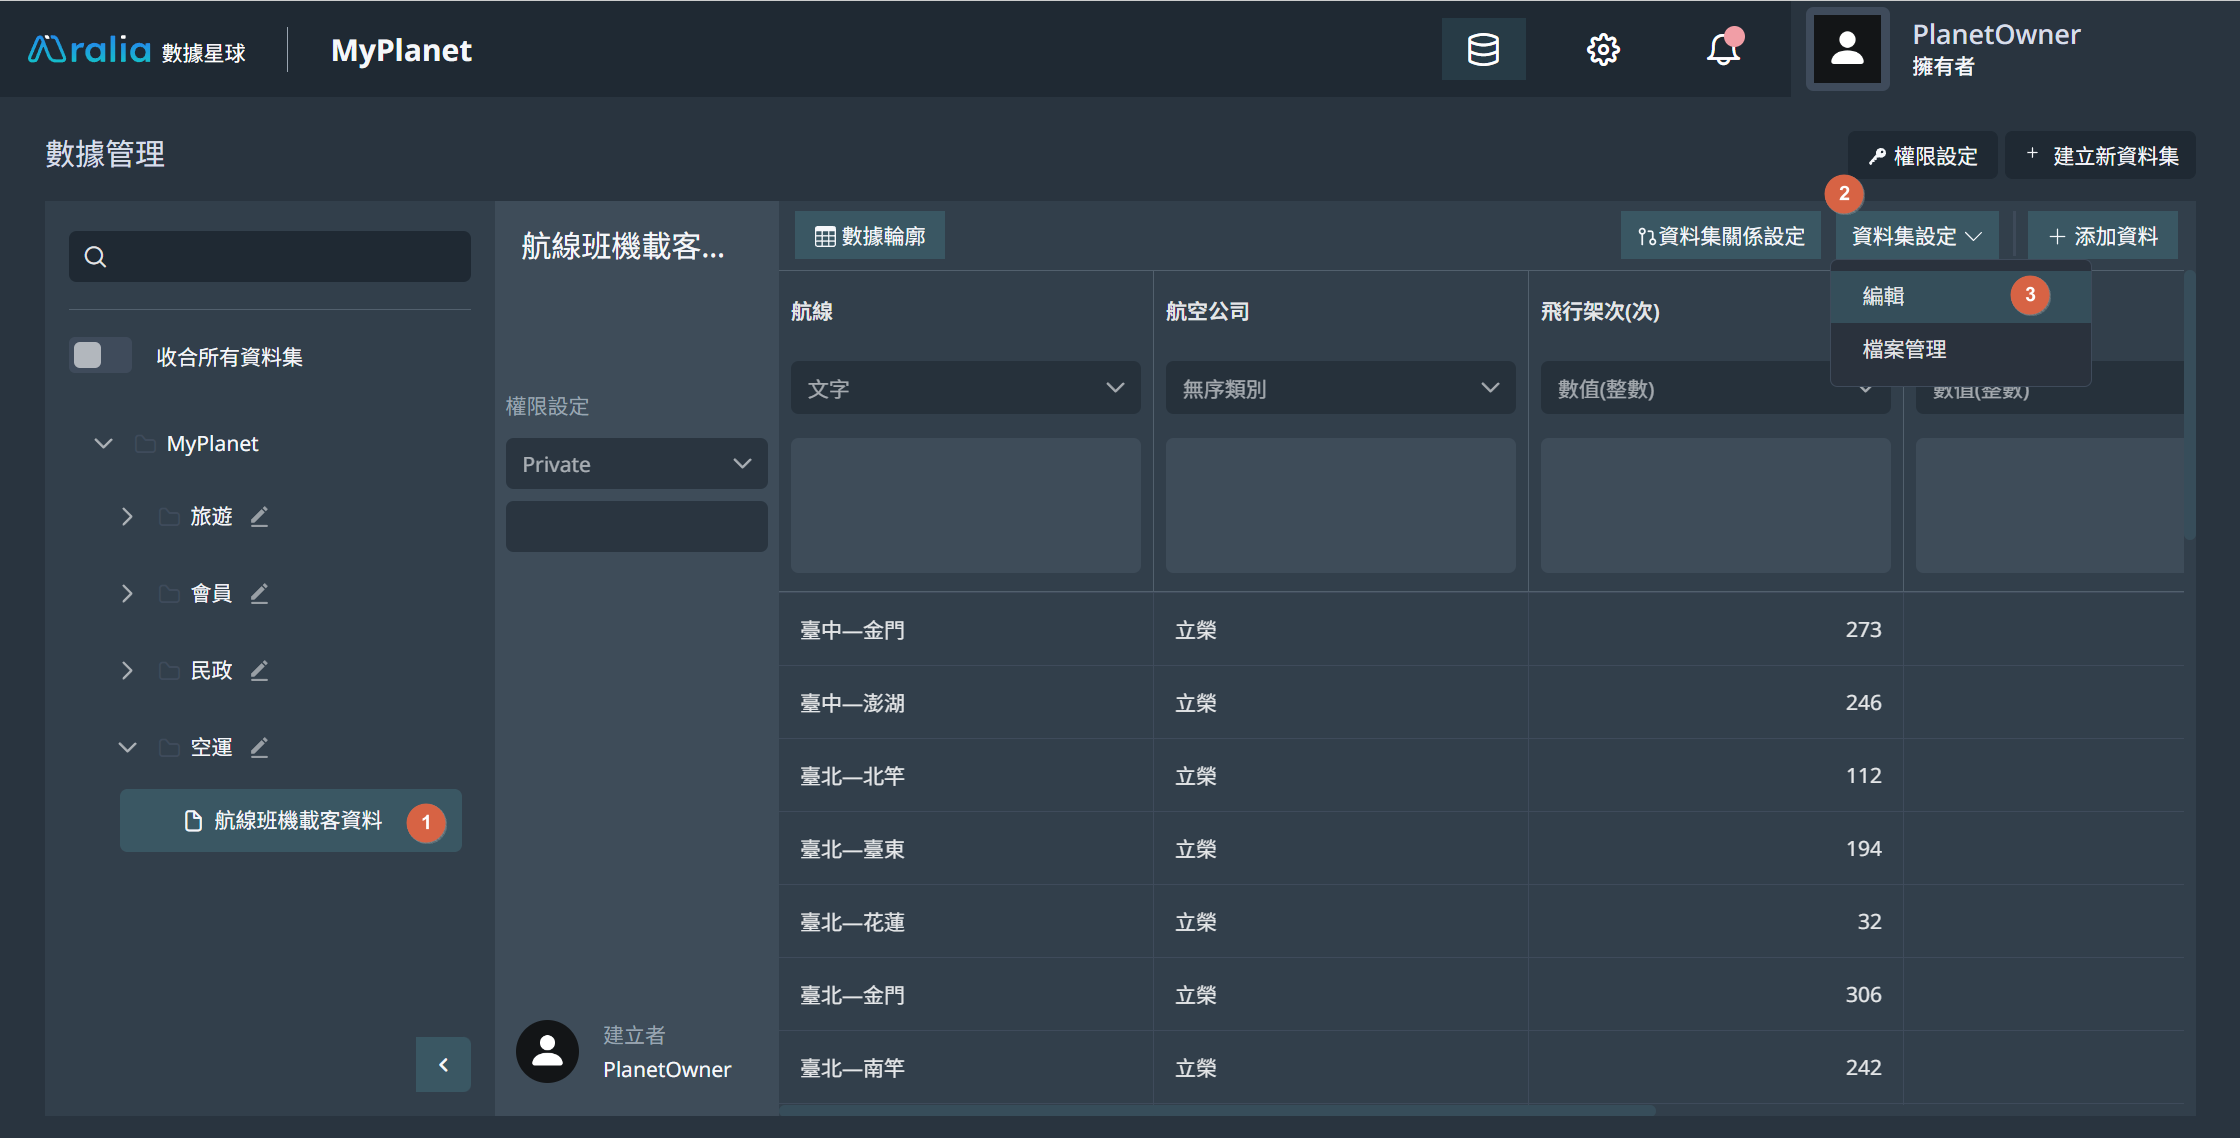Edit the 空運 folder name

point(259,748)
